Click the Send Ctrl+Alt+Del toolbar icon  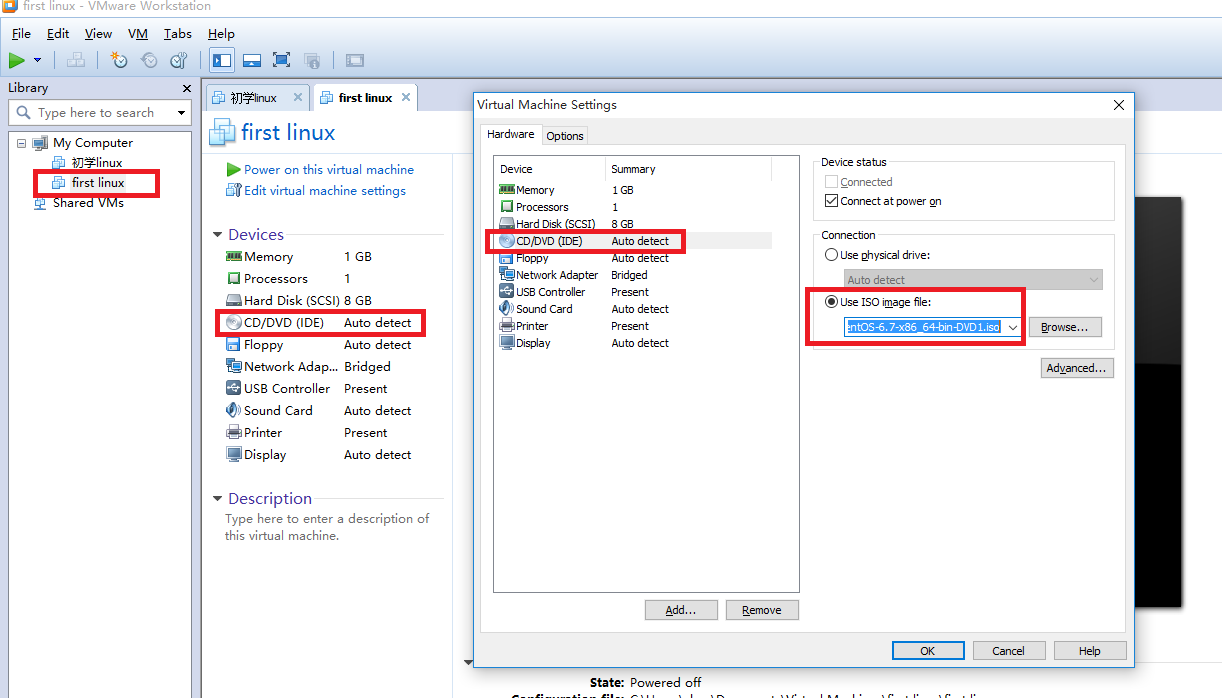(76, 61)
